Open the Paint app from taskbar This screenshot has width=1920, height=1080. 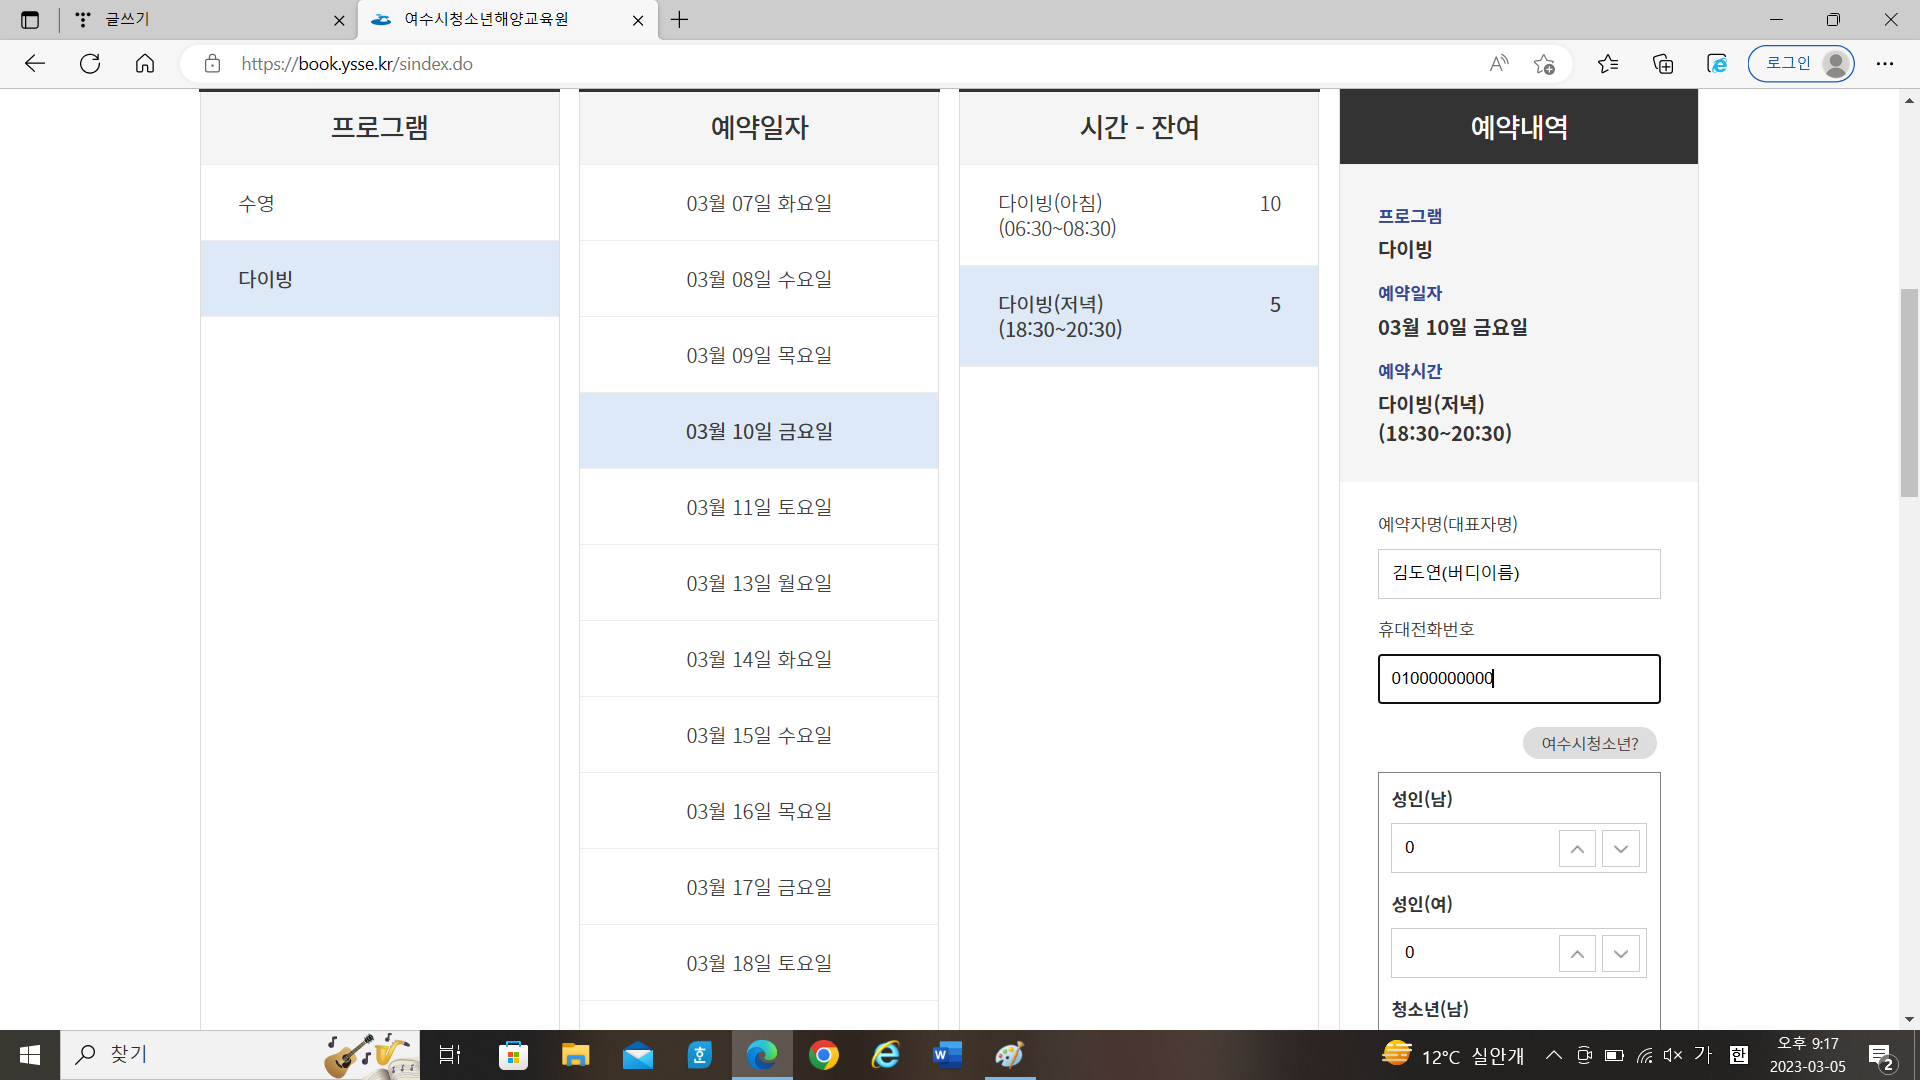(1009, 1055)
